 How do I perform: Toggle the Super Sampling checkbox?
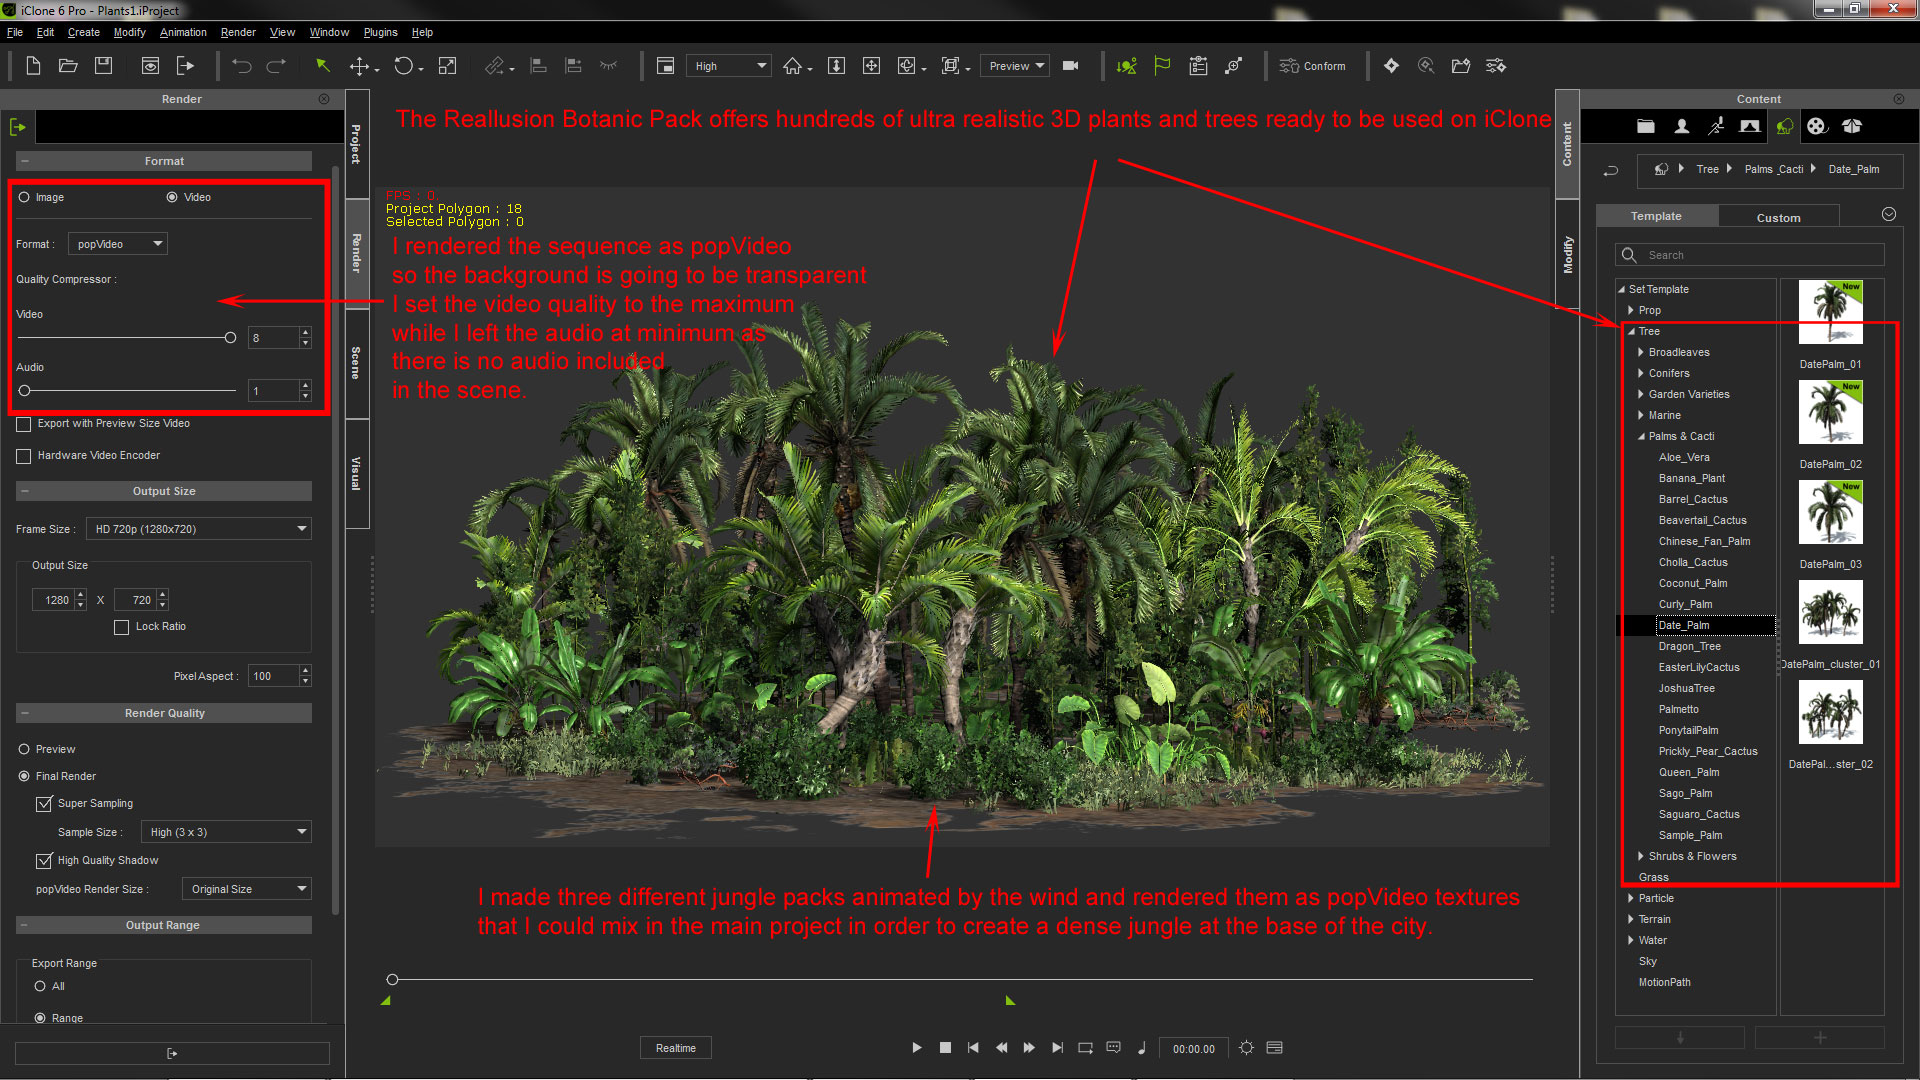(44, 804)
